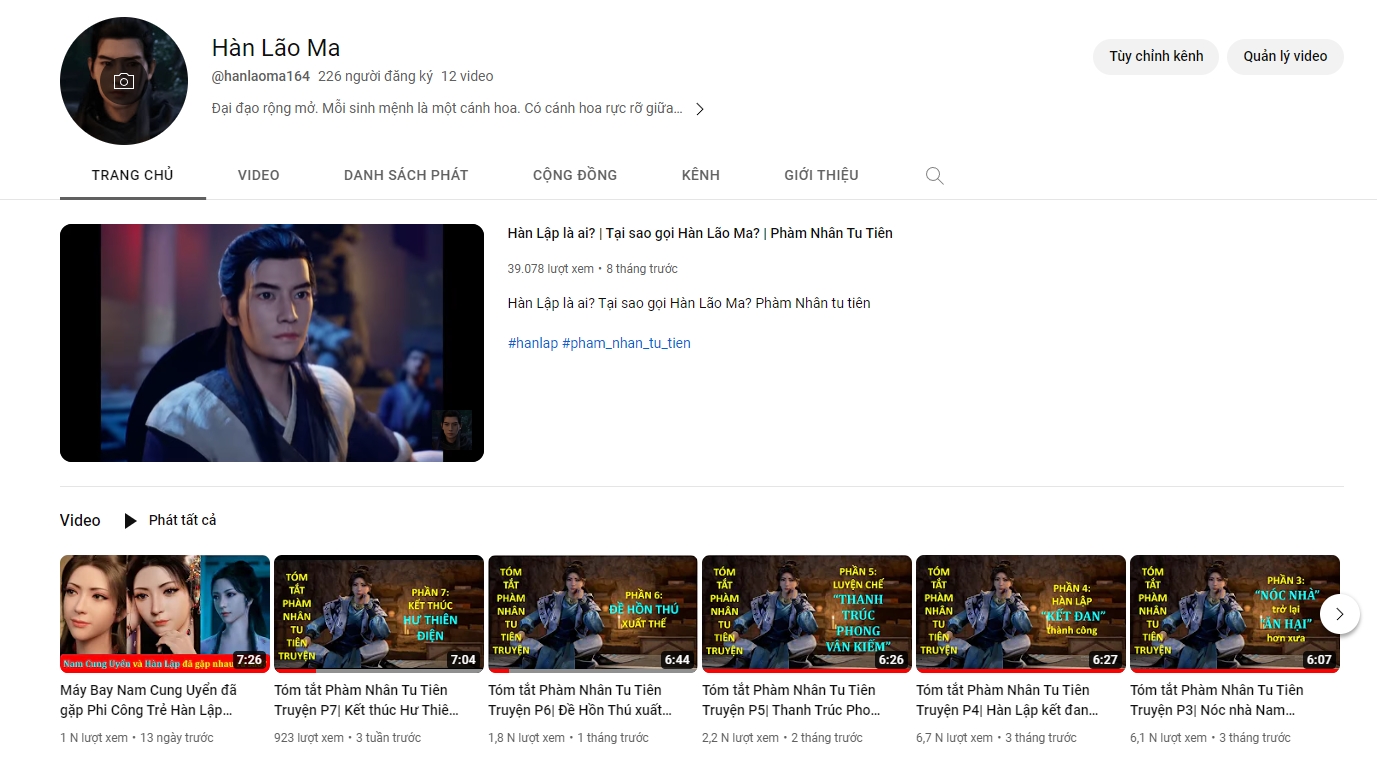Viewport: 1377px width, 768px height.
Task: Click the Phát tất cả text label
Action: 183,520
